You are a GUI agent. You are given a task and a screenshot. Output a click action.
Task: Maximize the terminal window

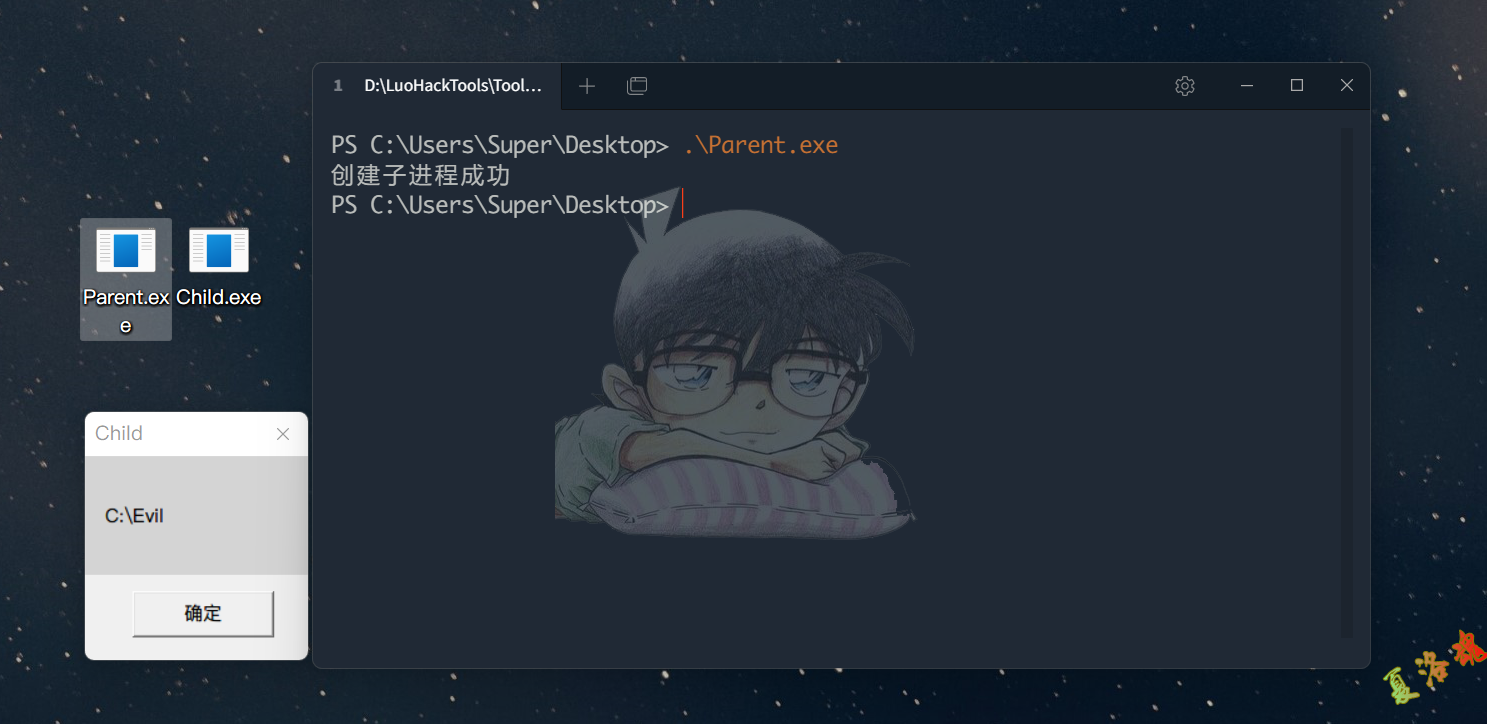coord(1297,86)
